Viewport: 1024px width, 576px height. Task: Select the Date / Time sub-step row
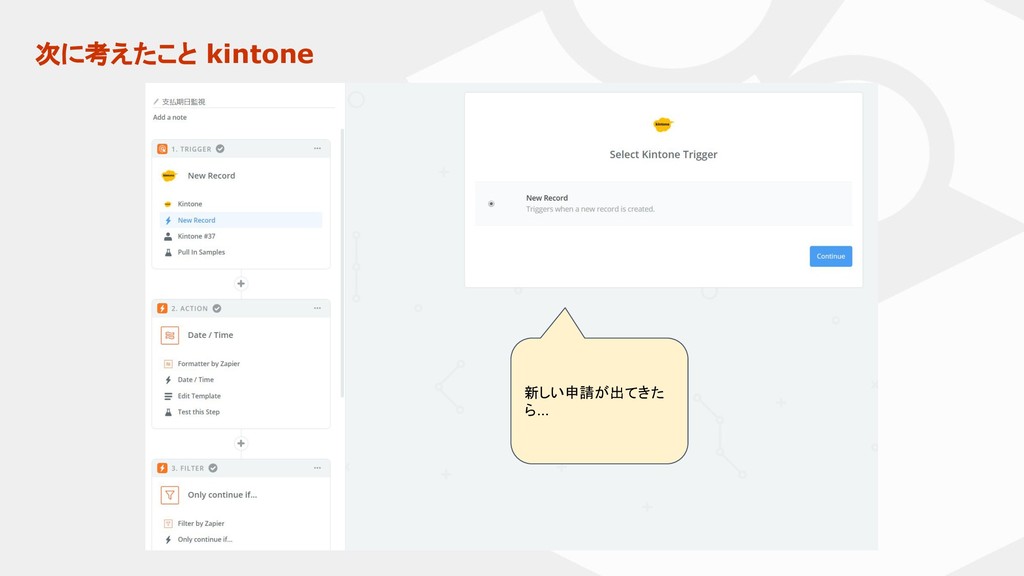point(241,379)
